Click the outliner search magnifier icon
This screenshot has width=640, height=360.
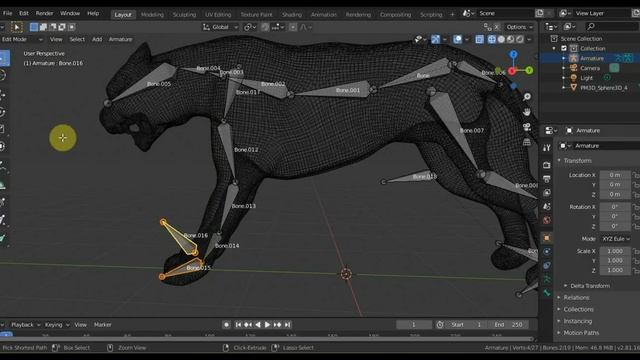point(591,27)
